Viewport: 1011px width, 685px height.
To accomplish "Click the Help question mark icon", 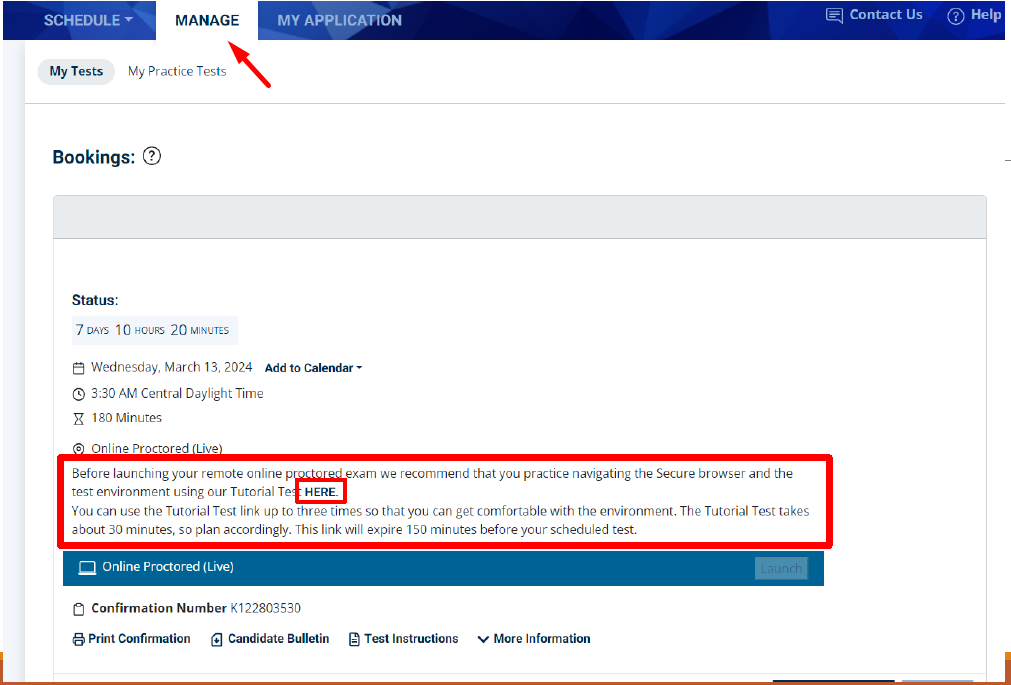I will pyautogui.click(x=955, y=16).
